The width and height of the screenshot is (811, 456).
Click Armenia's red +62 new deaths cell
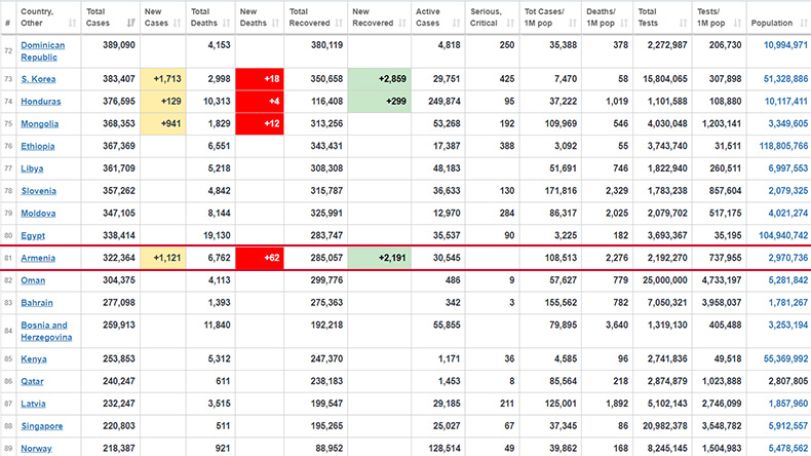[x=260, y=257]
